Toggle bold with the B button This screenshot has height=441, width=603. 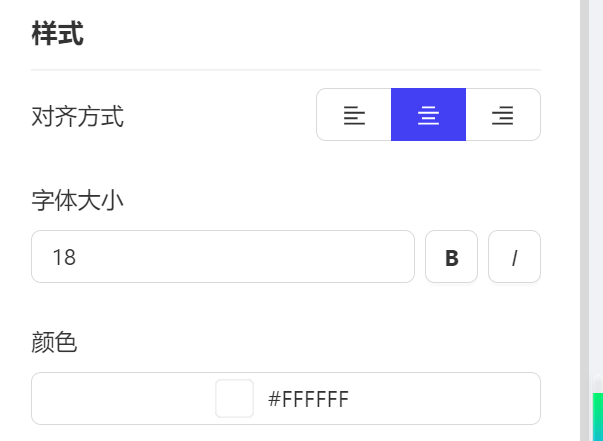click(x=451, y=257)
